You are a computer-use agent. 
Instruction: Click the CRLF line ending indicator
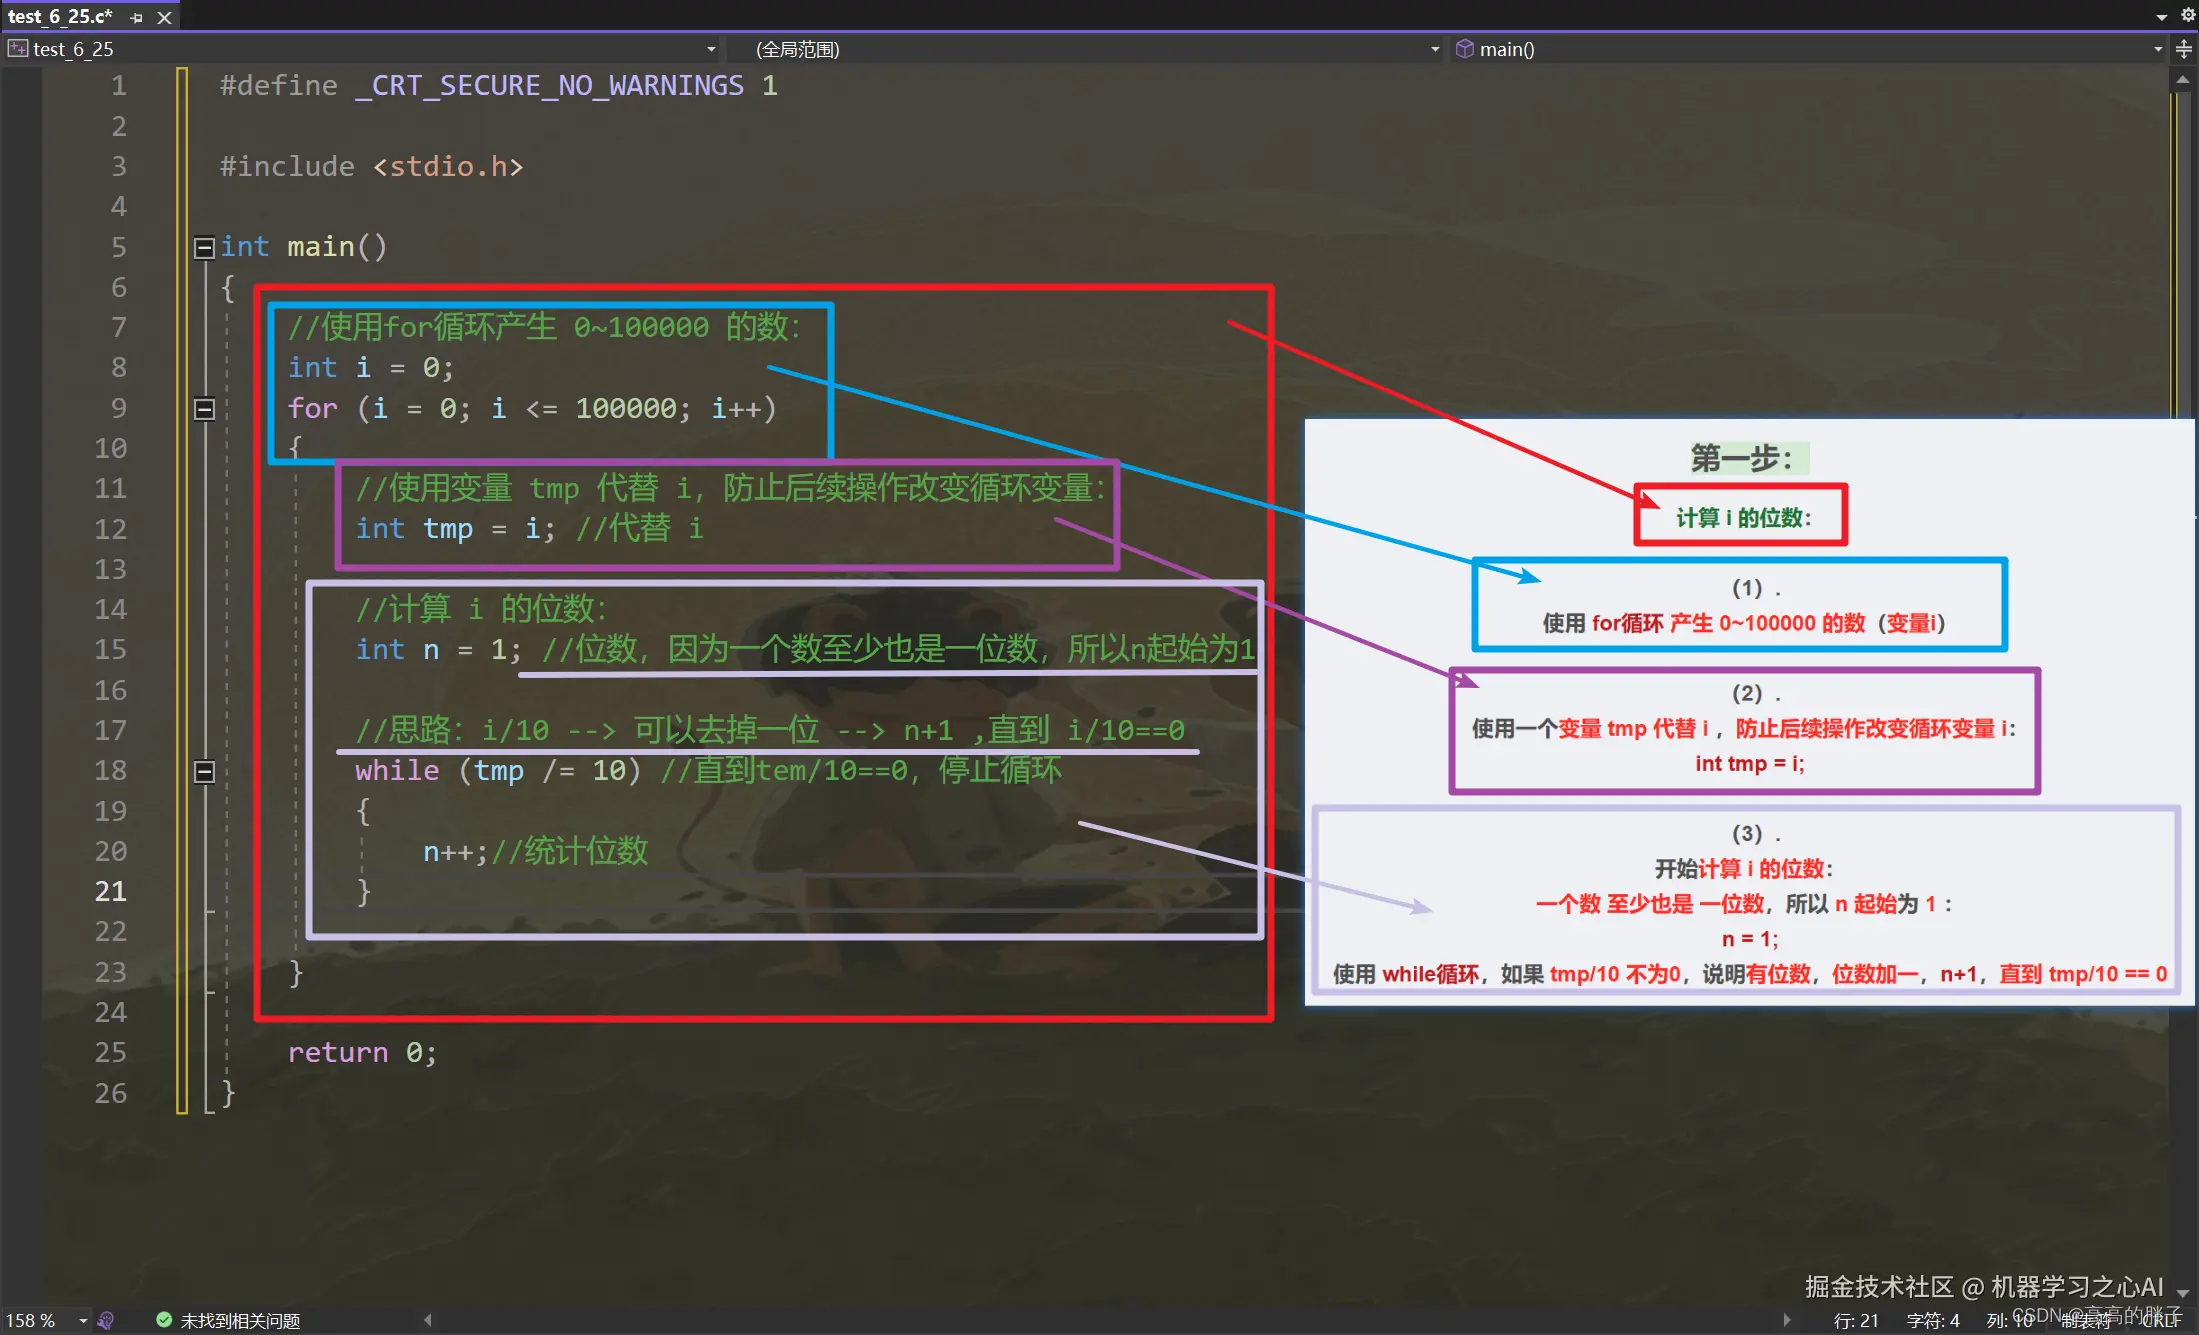(2160, 1321)
